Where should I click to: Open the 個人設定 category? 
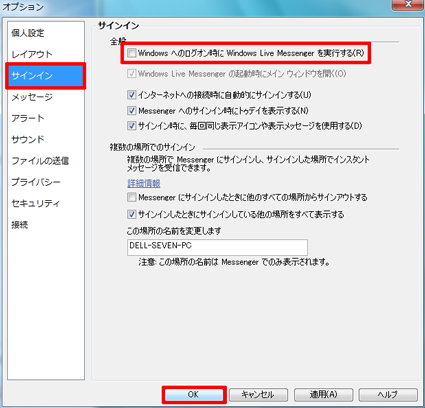tap(28, 33)
